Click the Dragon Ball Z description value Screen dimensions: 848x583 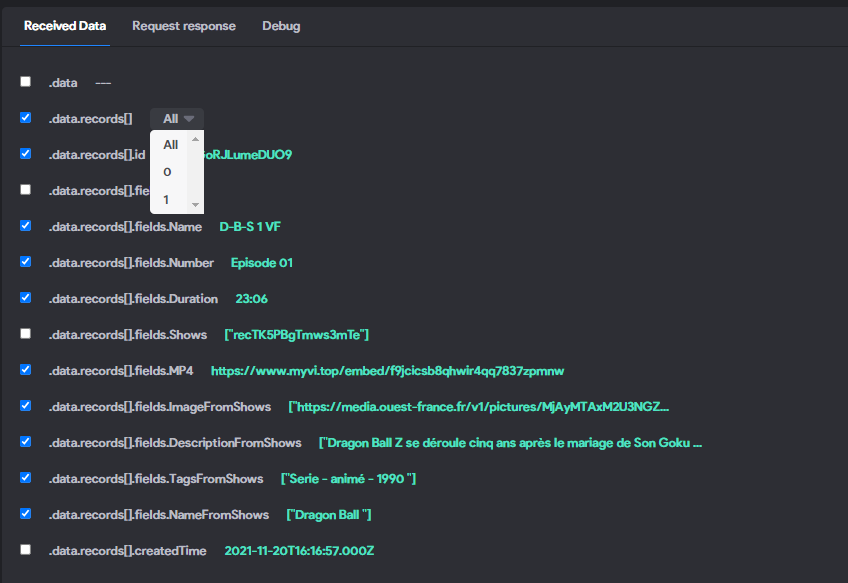click(x=510, y=443)
